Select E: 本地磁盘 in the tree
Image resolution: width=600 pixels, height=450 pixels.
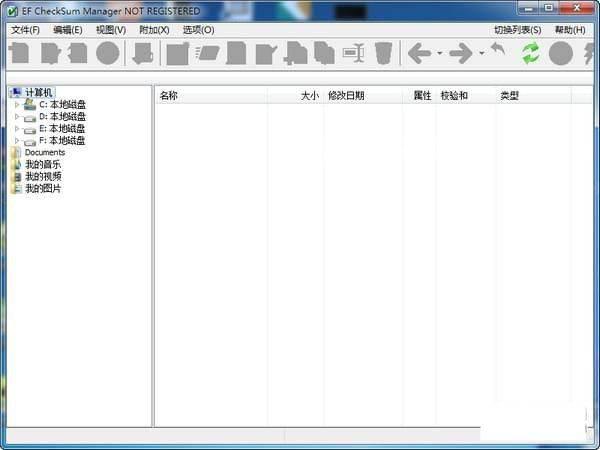click(62, 129)
